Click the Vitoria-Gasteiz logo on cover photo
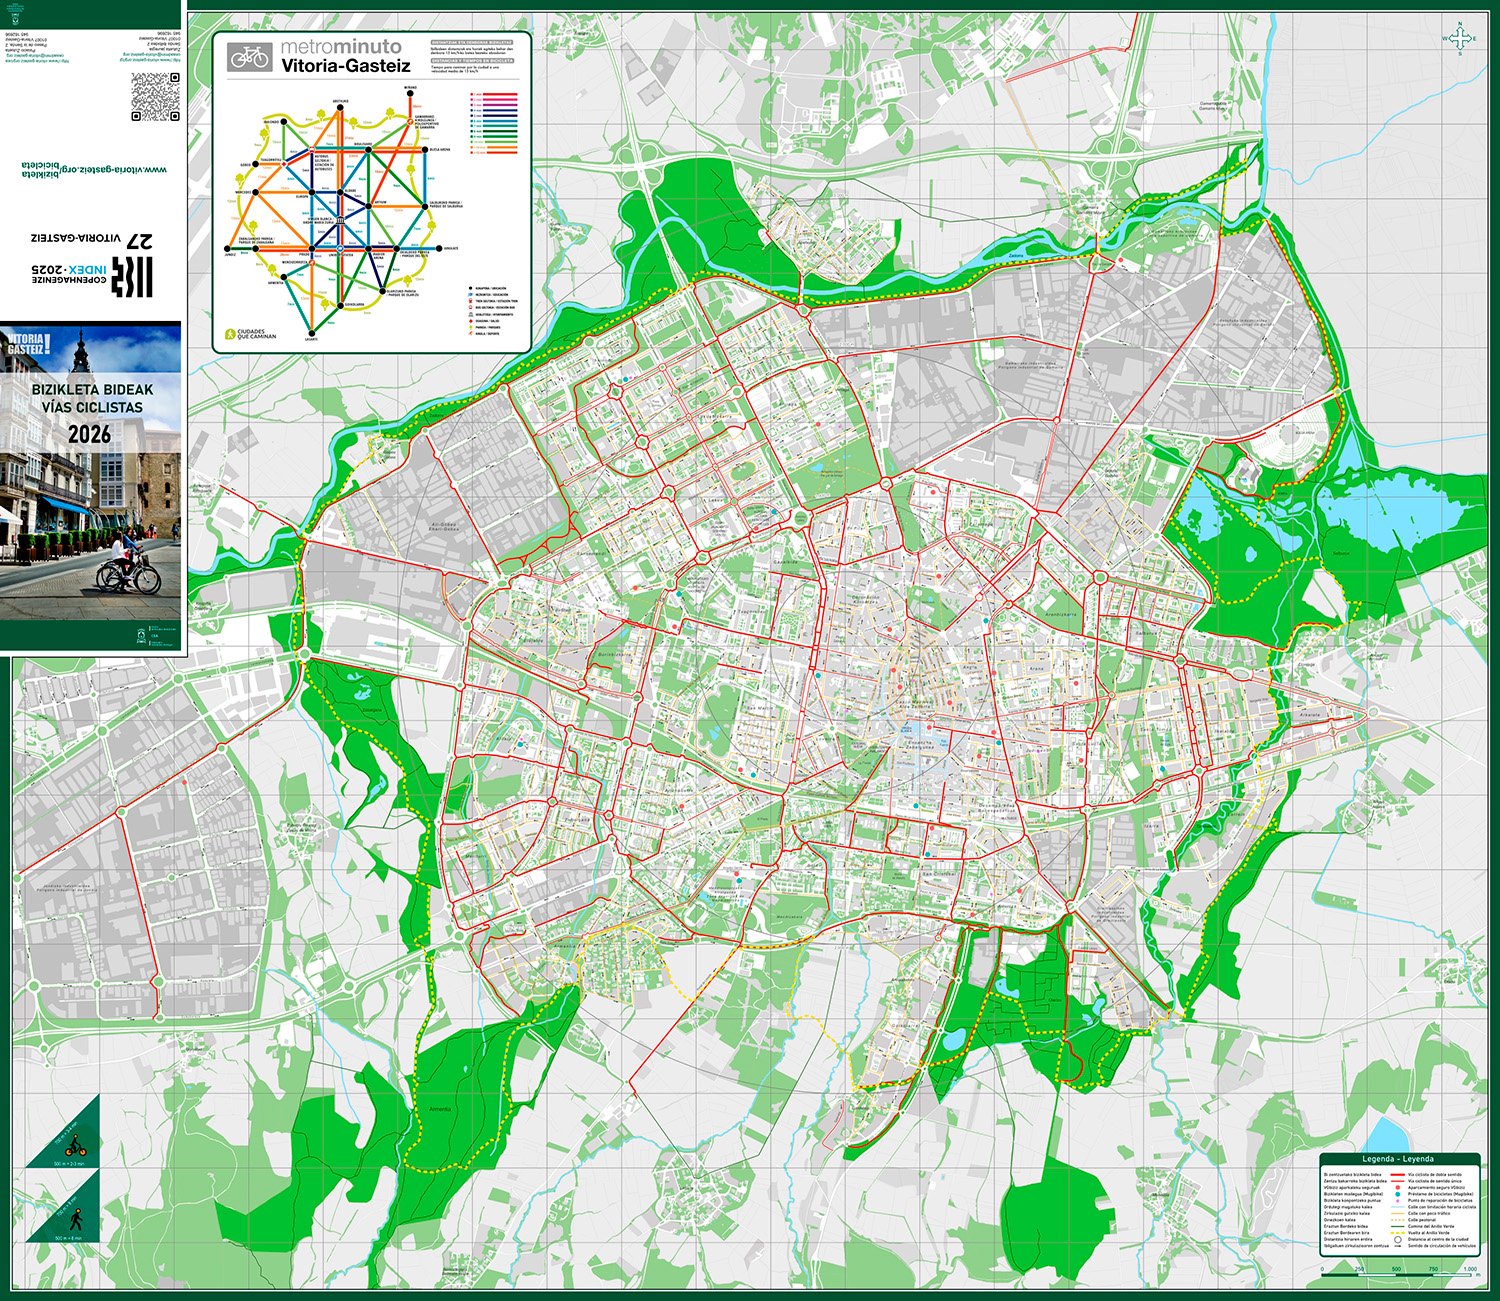Viewport: 1500px width, 1301px height. click(x=27, y=346)
